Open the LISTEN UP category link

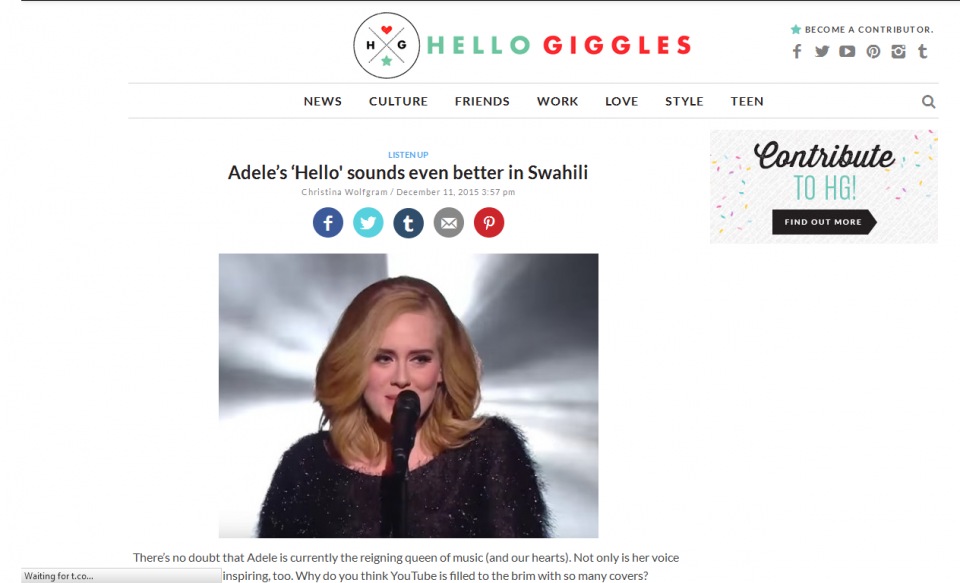click(408, 155)
